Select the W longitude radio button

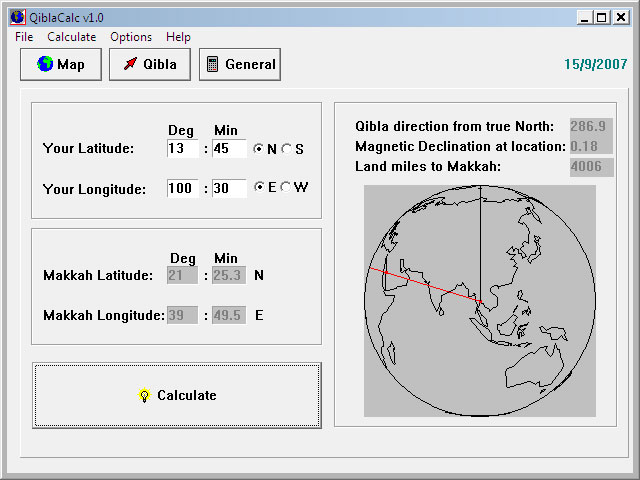pos(287,187)
